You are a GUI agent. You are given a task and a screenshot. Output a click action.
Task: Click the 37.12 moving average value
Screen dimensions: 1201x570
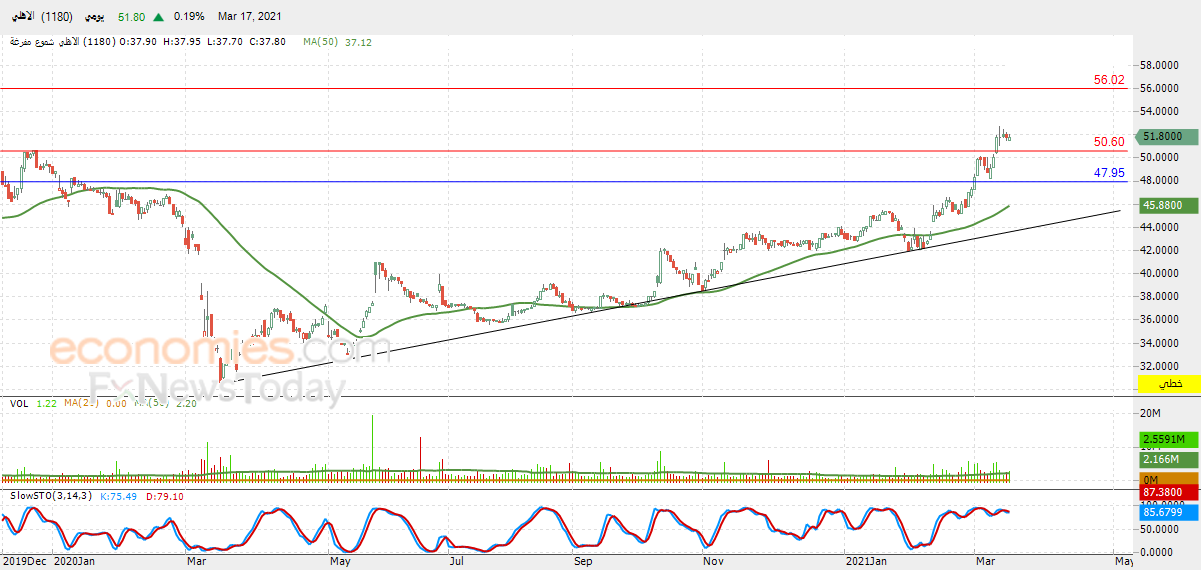[358, 42]
